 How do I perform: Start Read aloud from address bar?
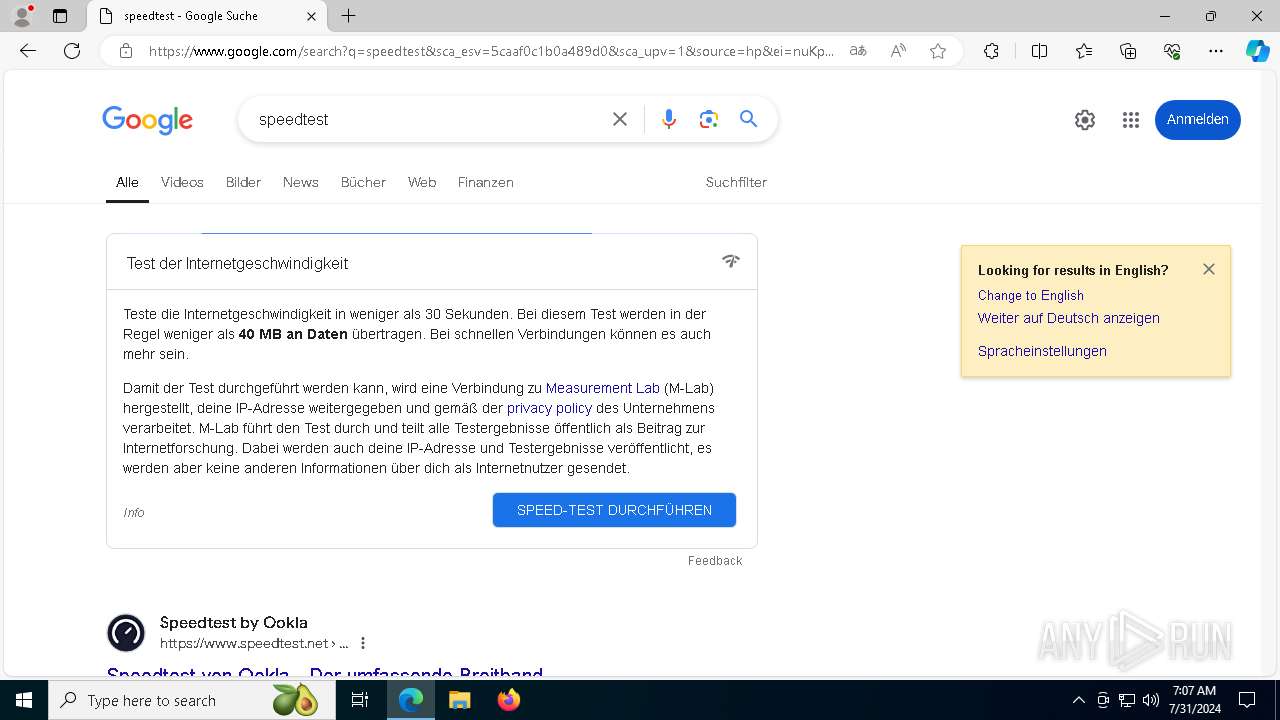(898, 51)
